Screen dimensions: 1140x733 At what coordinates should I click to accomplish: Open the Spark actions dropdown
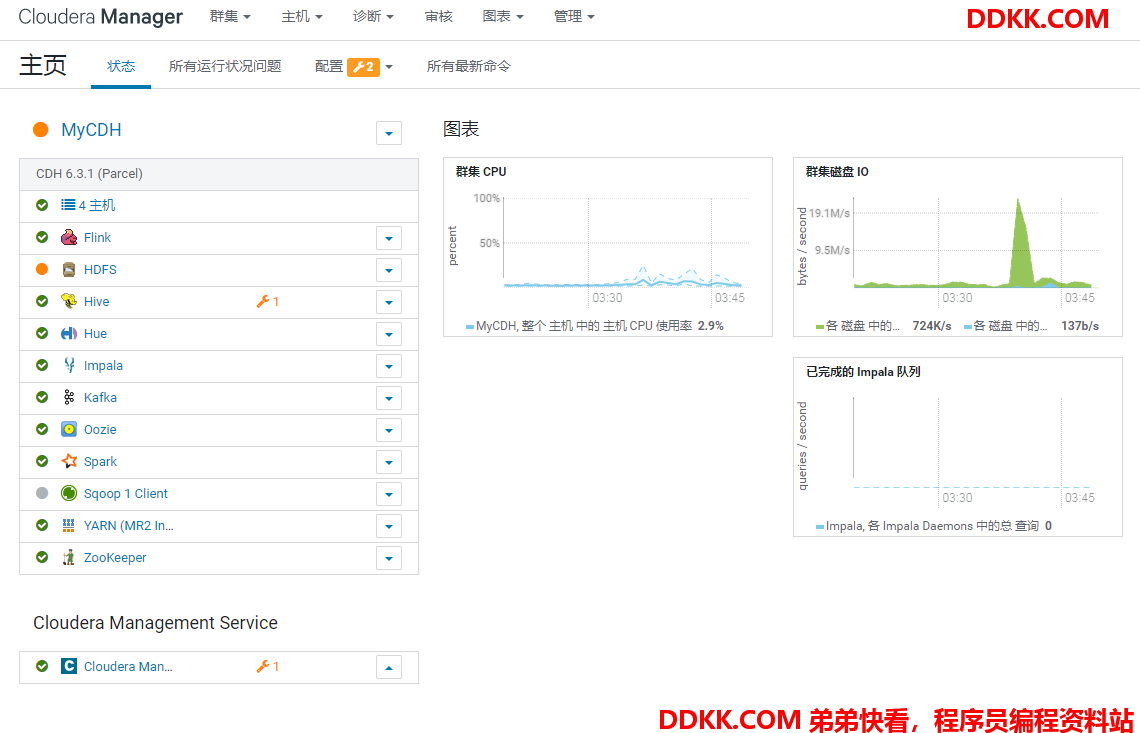389,462
